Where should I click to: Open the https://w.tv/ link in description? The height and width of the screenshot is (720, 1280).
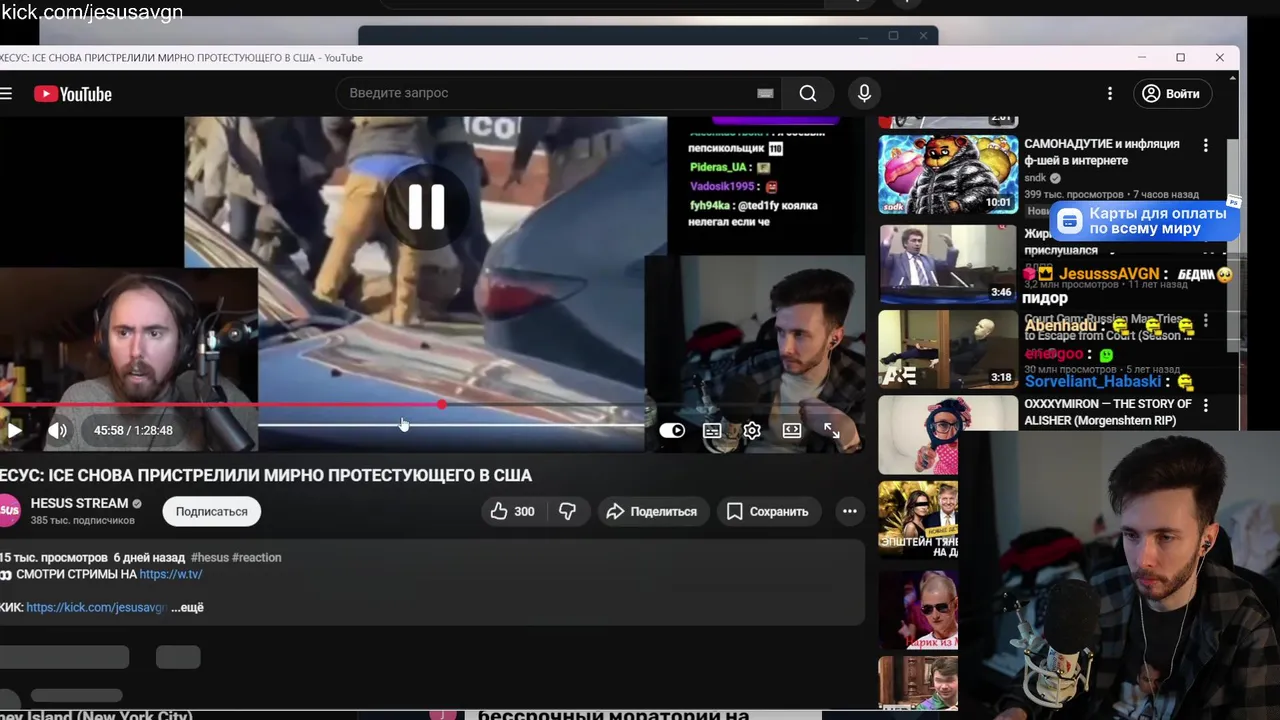(171, 574)
